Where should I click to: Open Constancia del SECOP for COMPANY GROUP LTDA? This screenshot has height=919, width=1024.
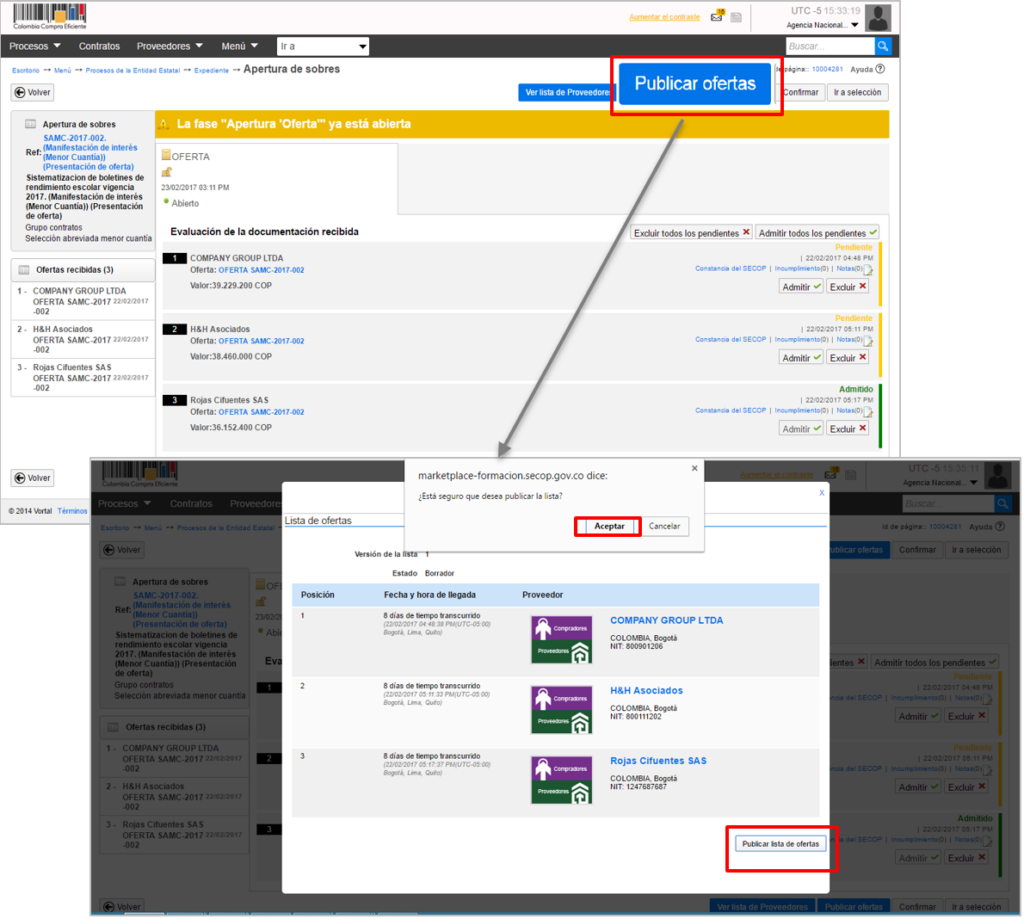730,268
